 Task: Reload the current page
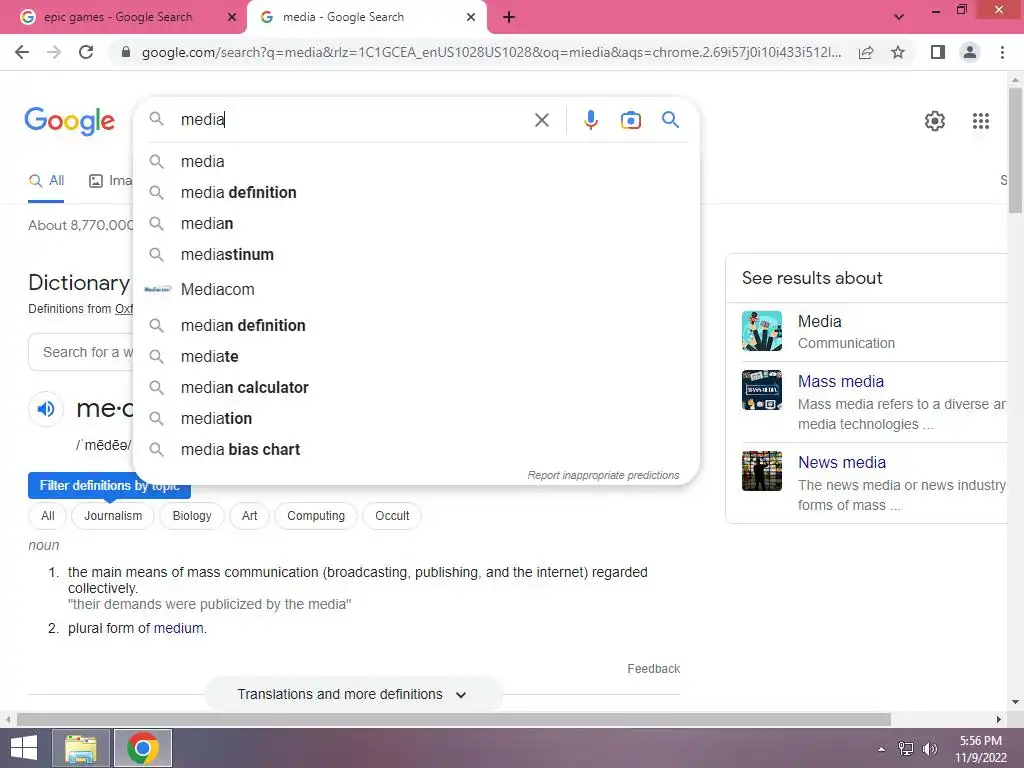tap(86, 52)
